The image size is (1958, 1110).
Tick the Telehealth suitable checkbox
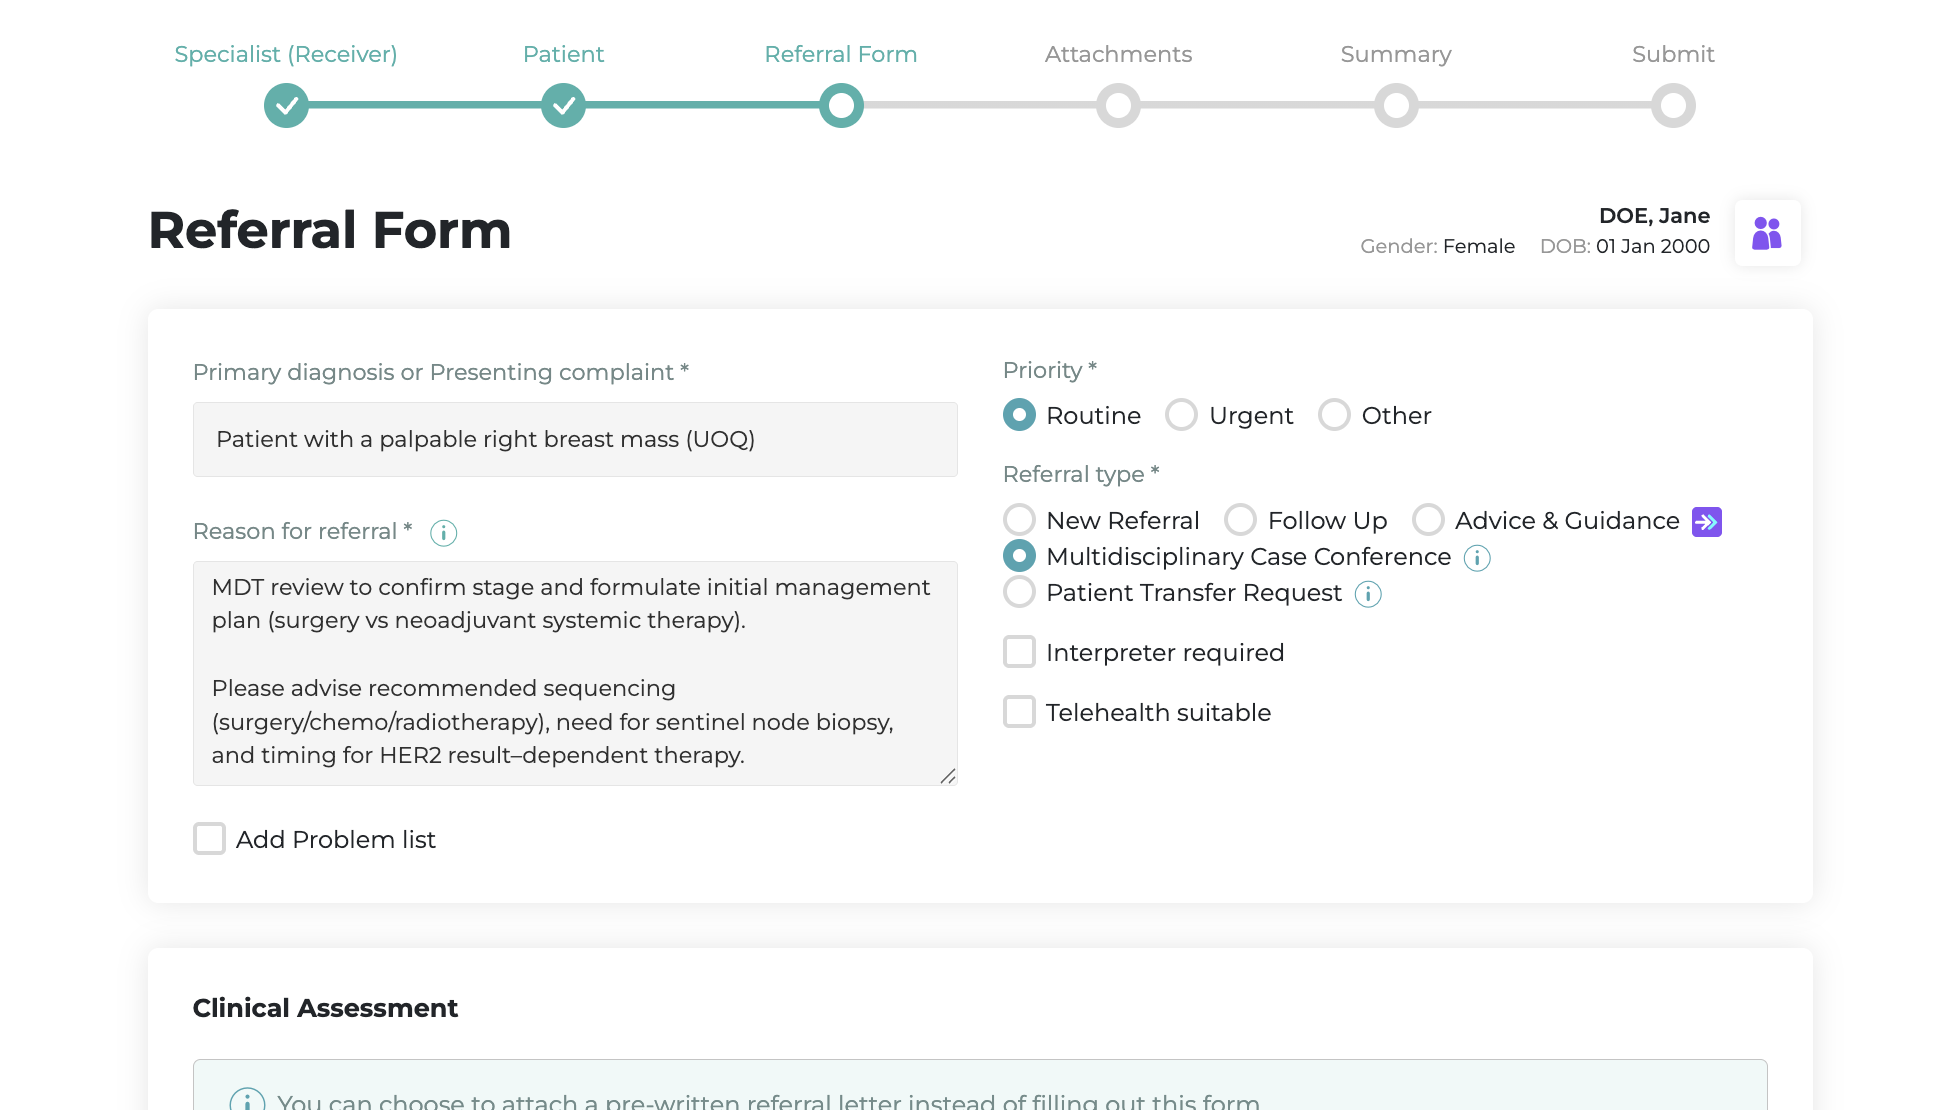click(1019, 712)
